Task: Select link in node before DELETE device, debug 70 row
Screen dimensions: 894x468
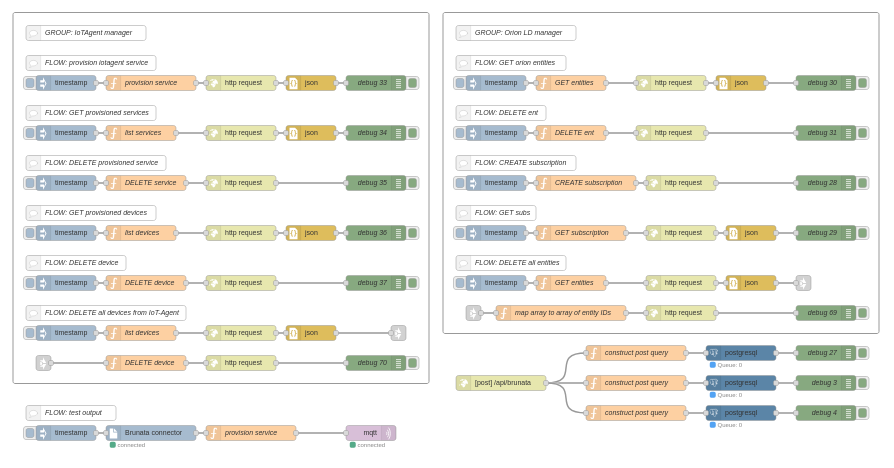Action: tap(43, 363)
